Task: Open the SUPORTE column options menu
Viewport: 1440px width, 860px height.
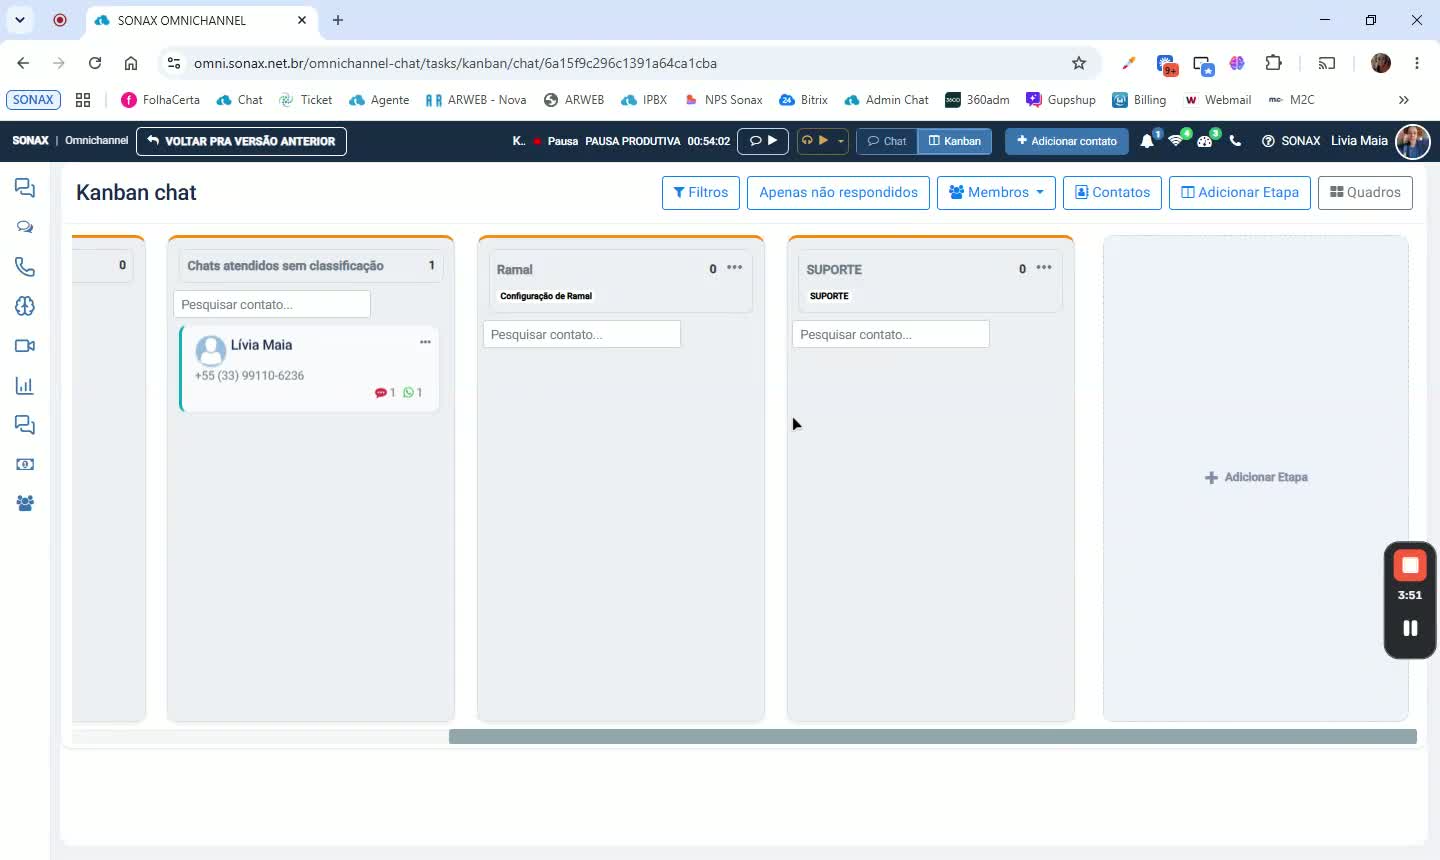Action: [1044, 268]
